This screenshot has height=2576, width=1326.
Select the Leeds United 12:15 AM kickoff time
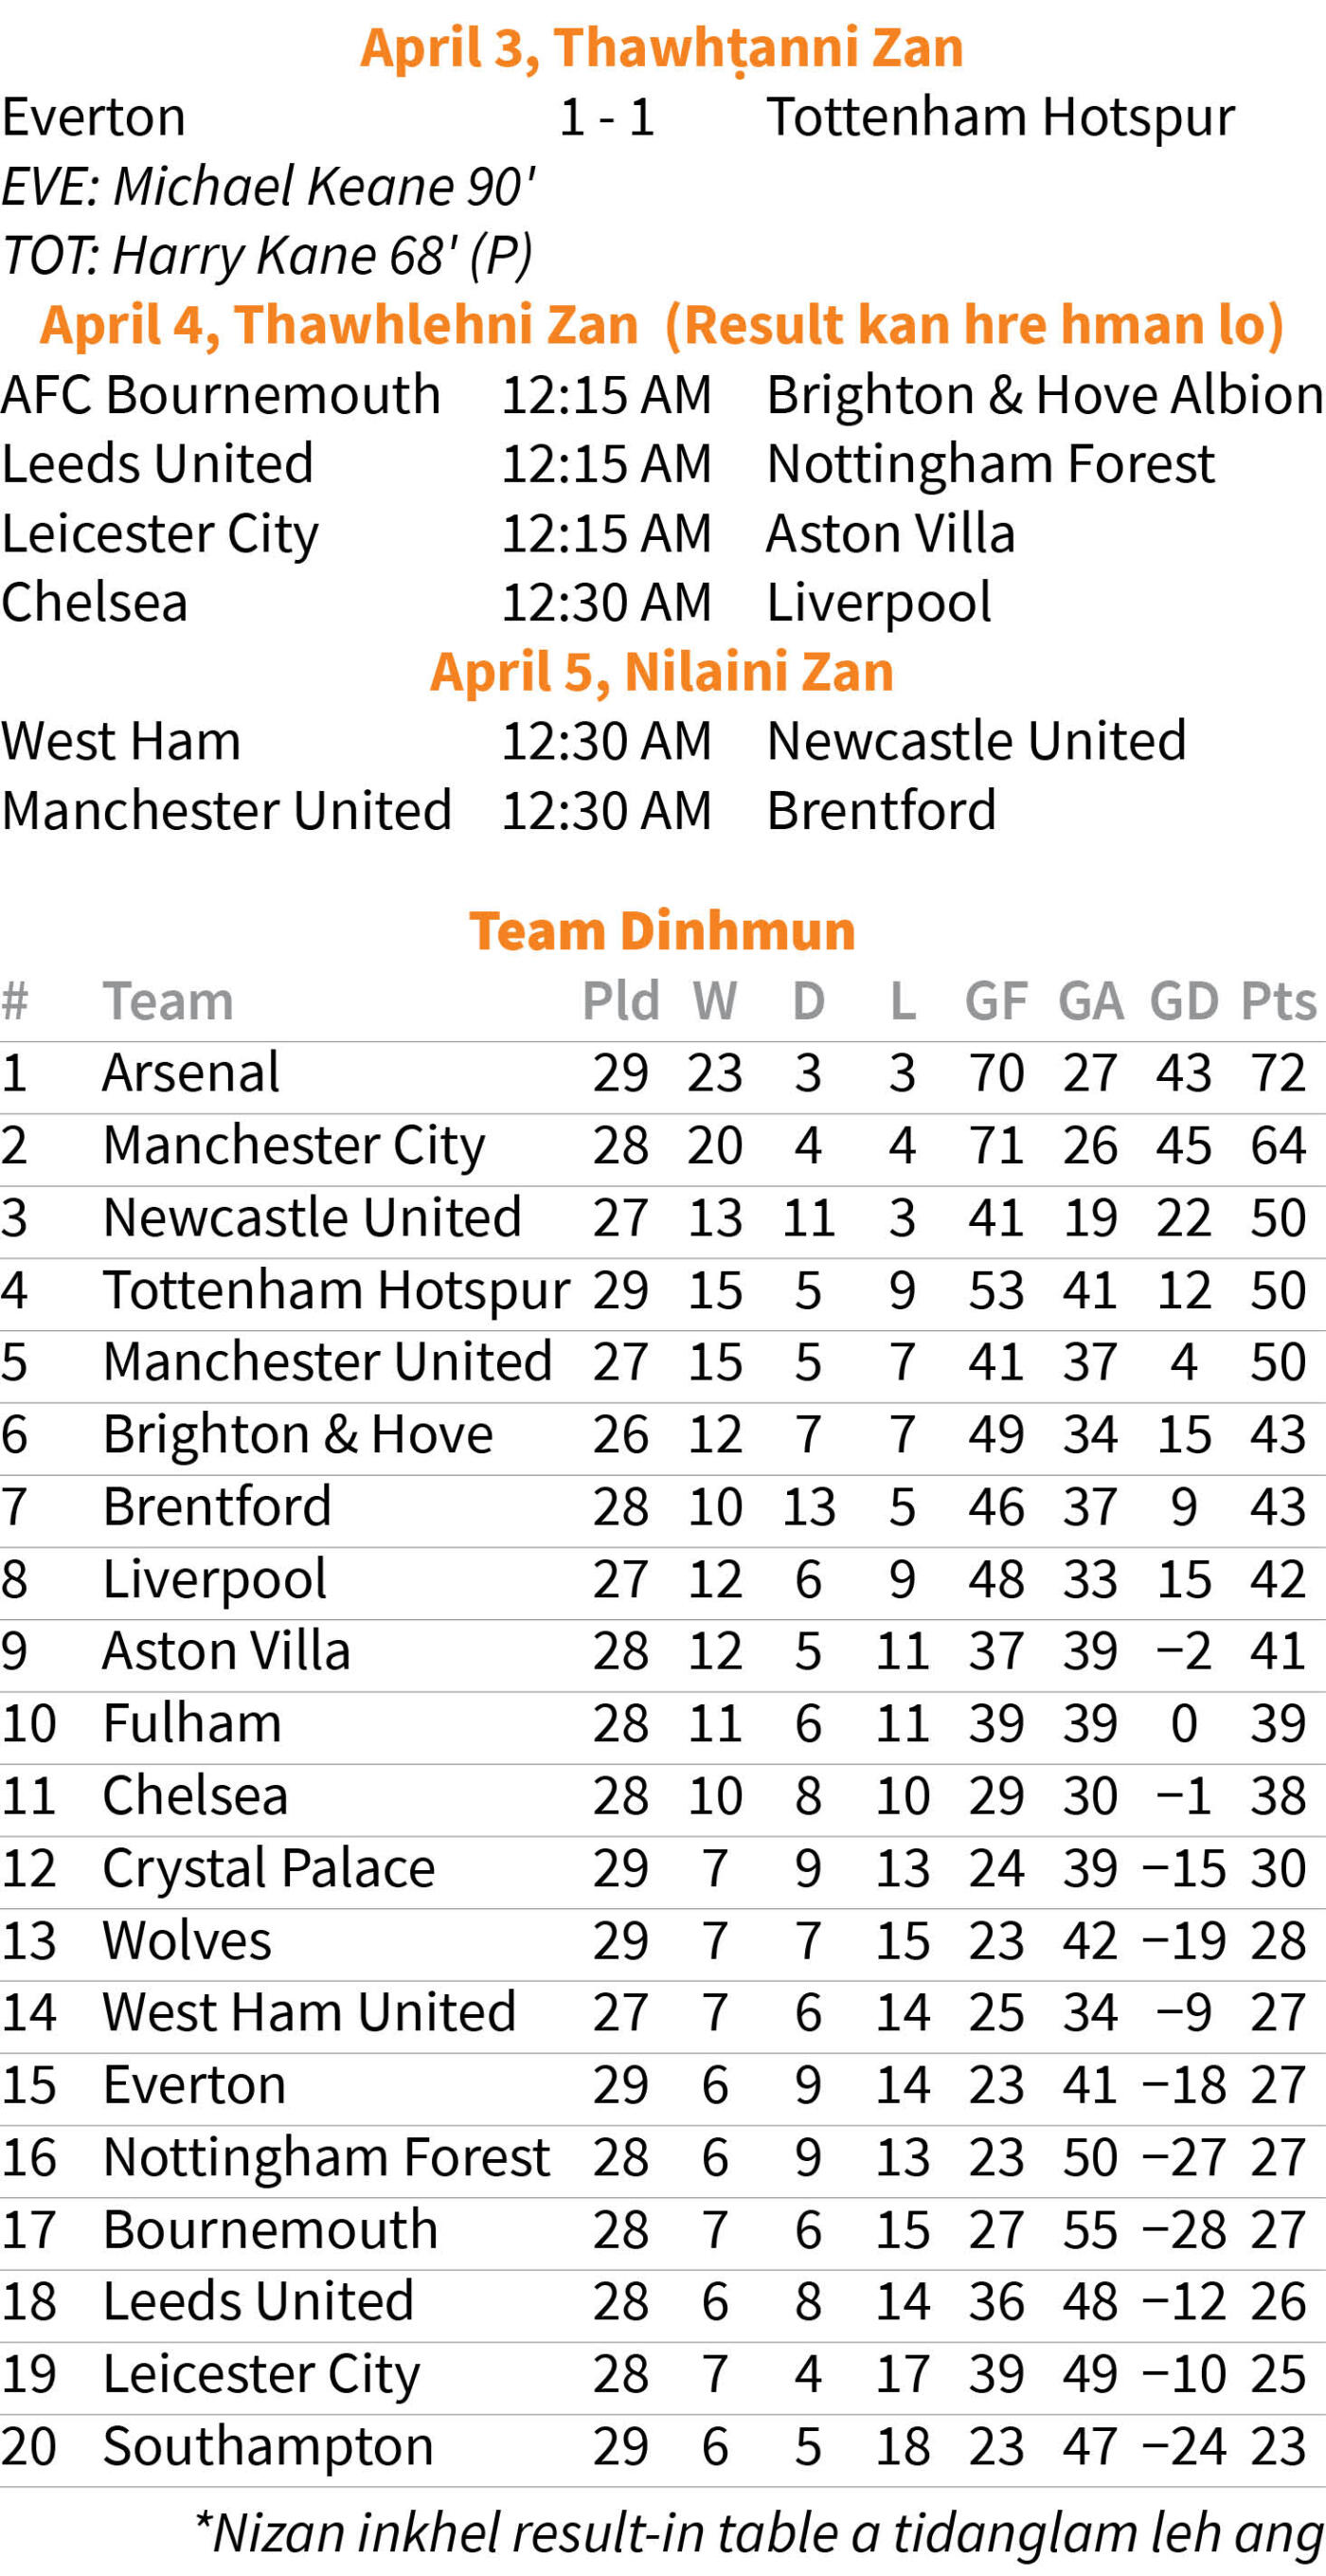[x=606, y=464]
